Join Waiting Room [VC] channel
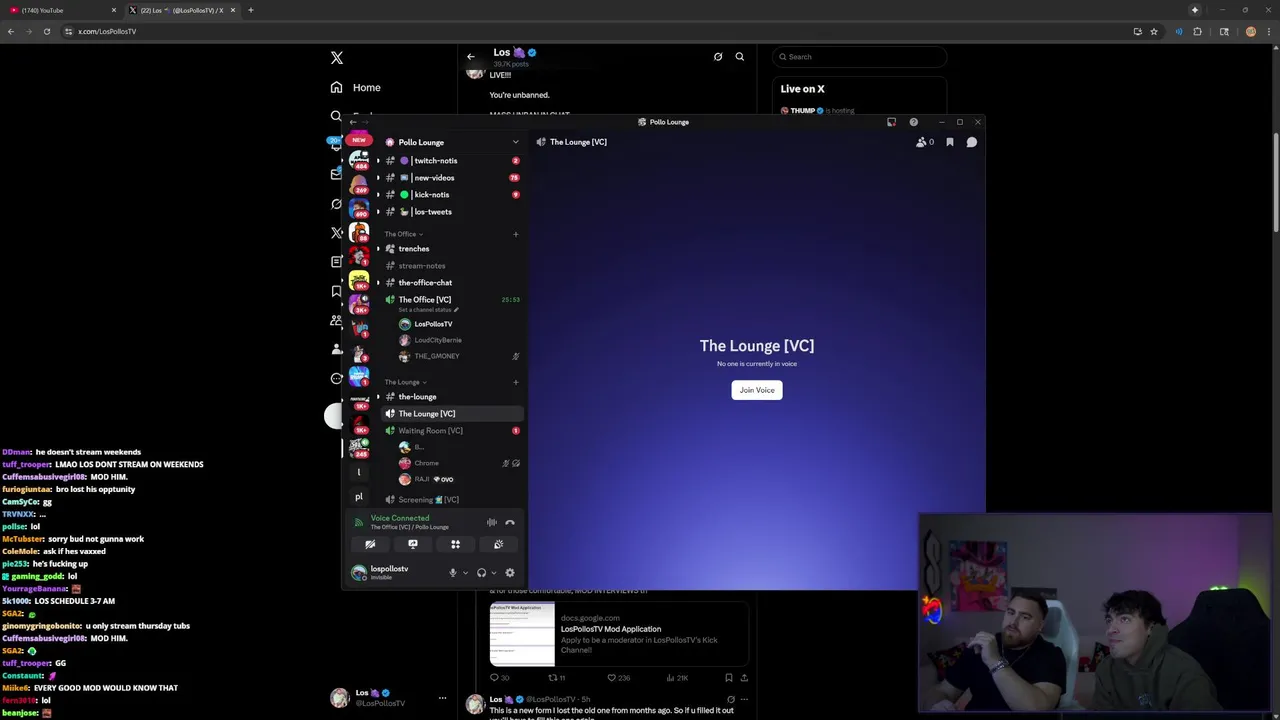The width and height of the screenshot is (1280, 720). (452, 431)
